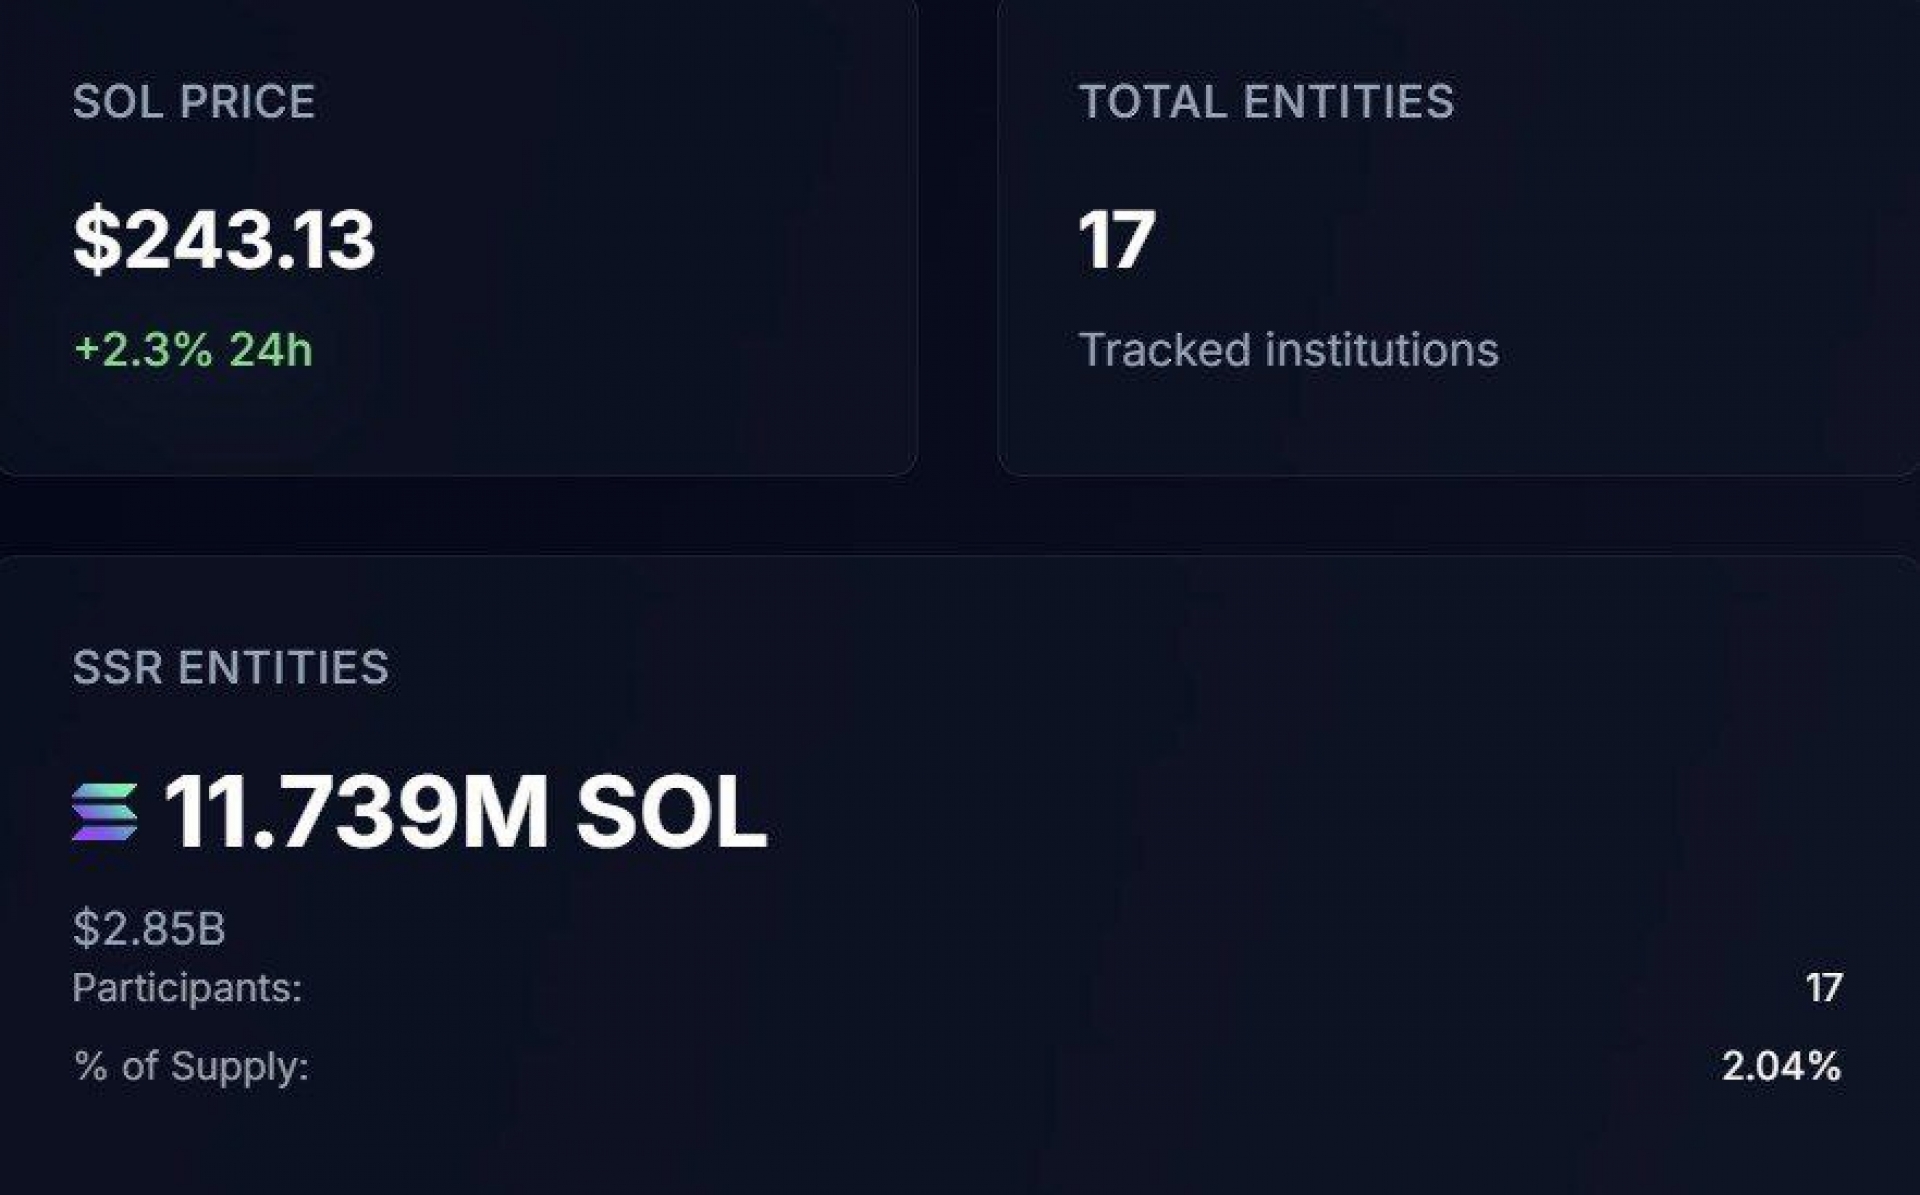Click the SOL ticker after 11.739M
The width and height of the screenshot is (1920, 1195).
coord(671,812)
